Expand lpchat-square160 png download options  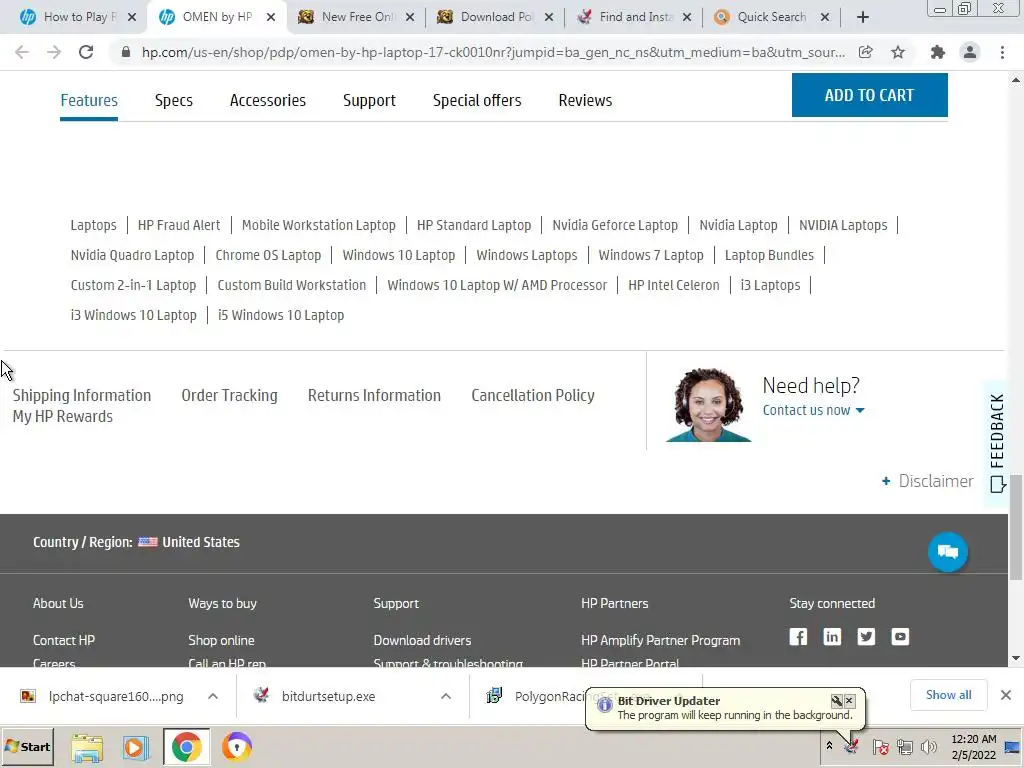click(x=213, y=696)
